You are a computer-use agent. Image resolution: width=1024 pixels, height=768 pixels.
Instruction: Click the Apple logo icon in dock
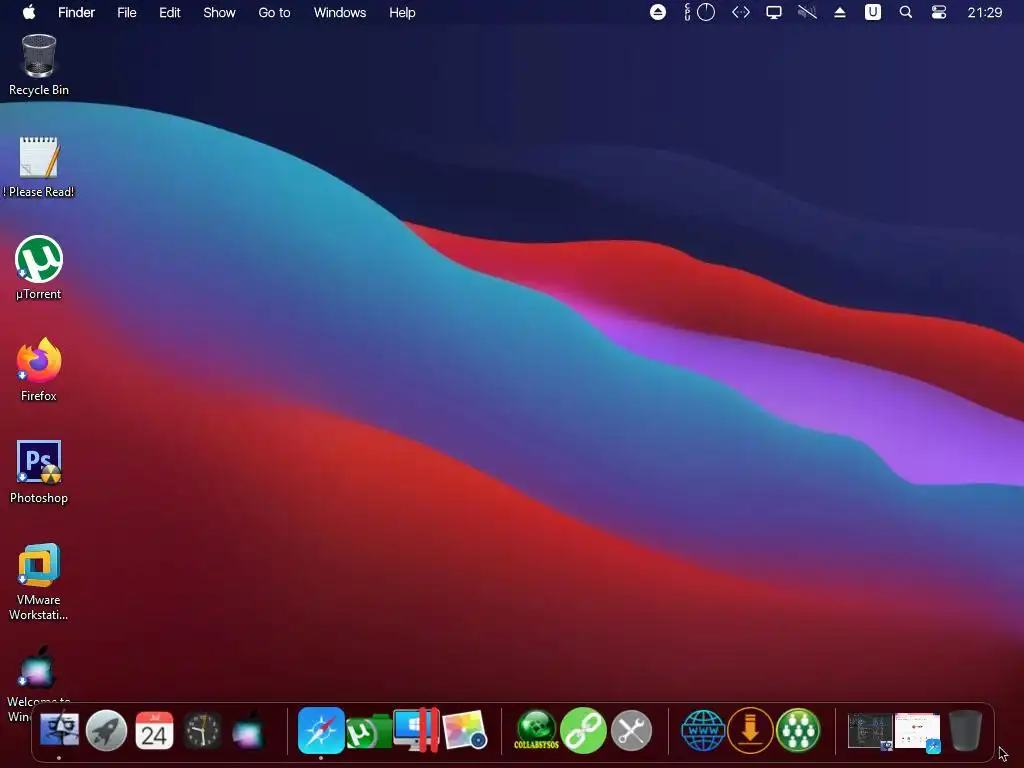pos(249,730)
